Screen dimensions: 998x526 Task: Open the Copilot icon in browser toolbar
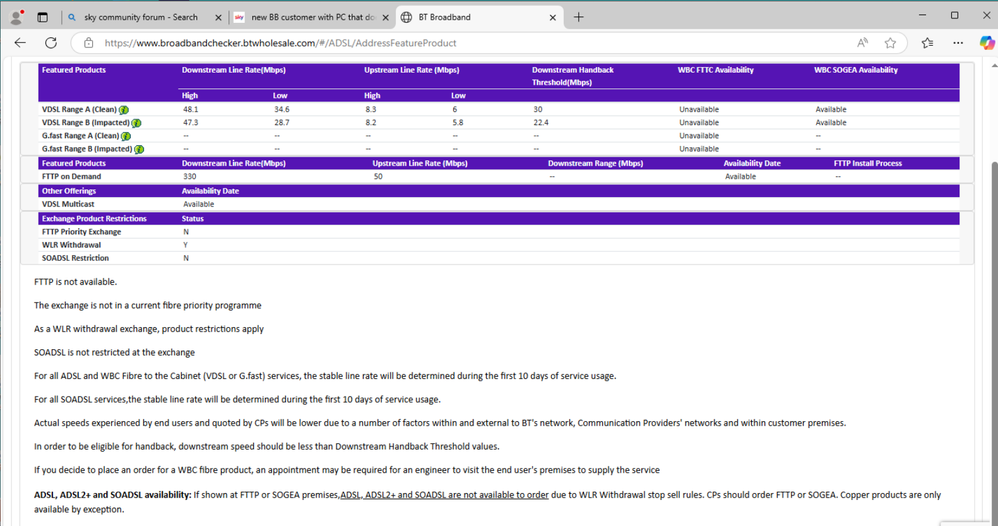985,43
